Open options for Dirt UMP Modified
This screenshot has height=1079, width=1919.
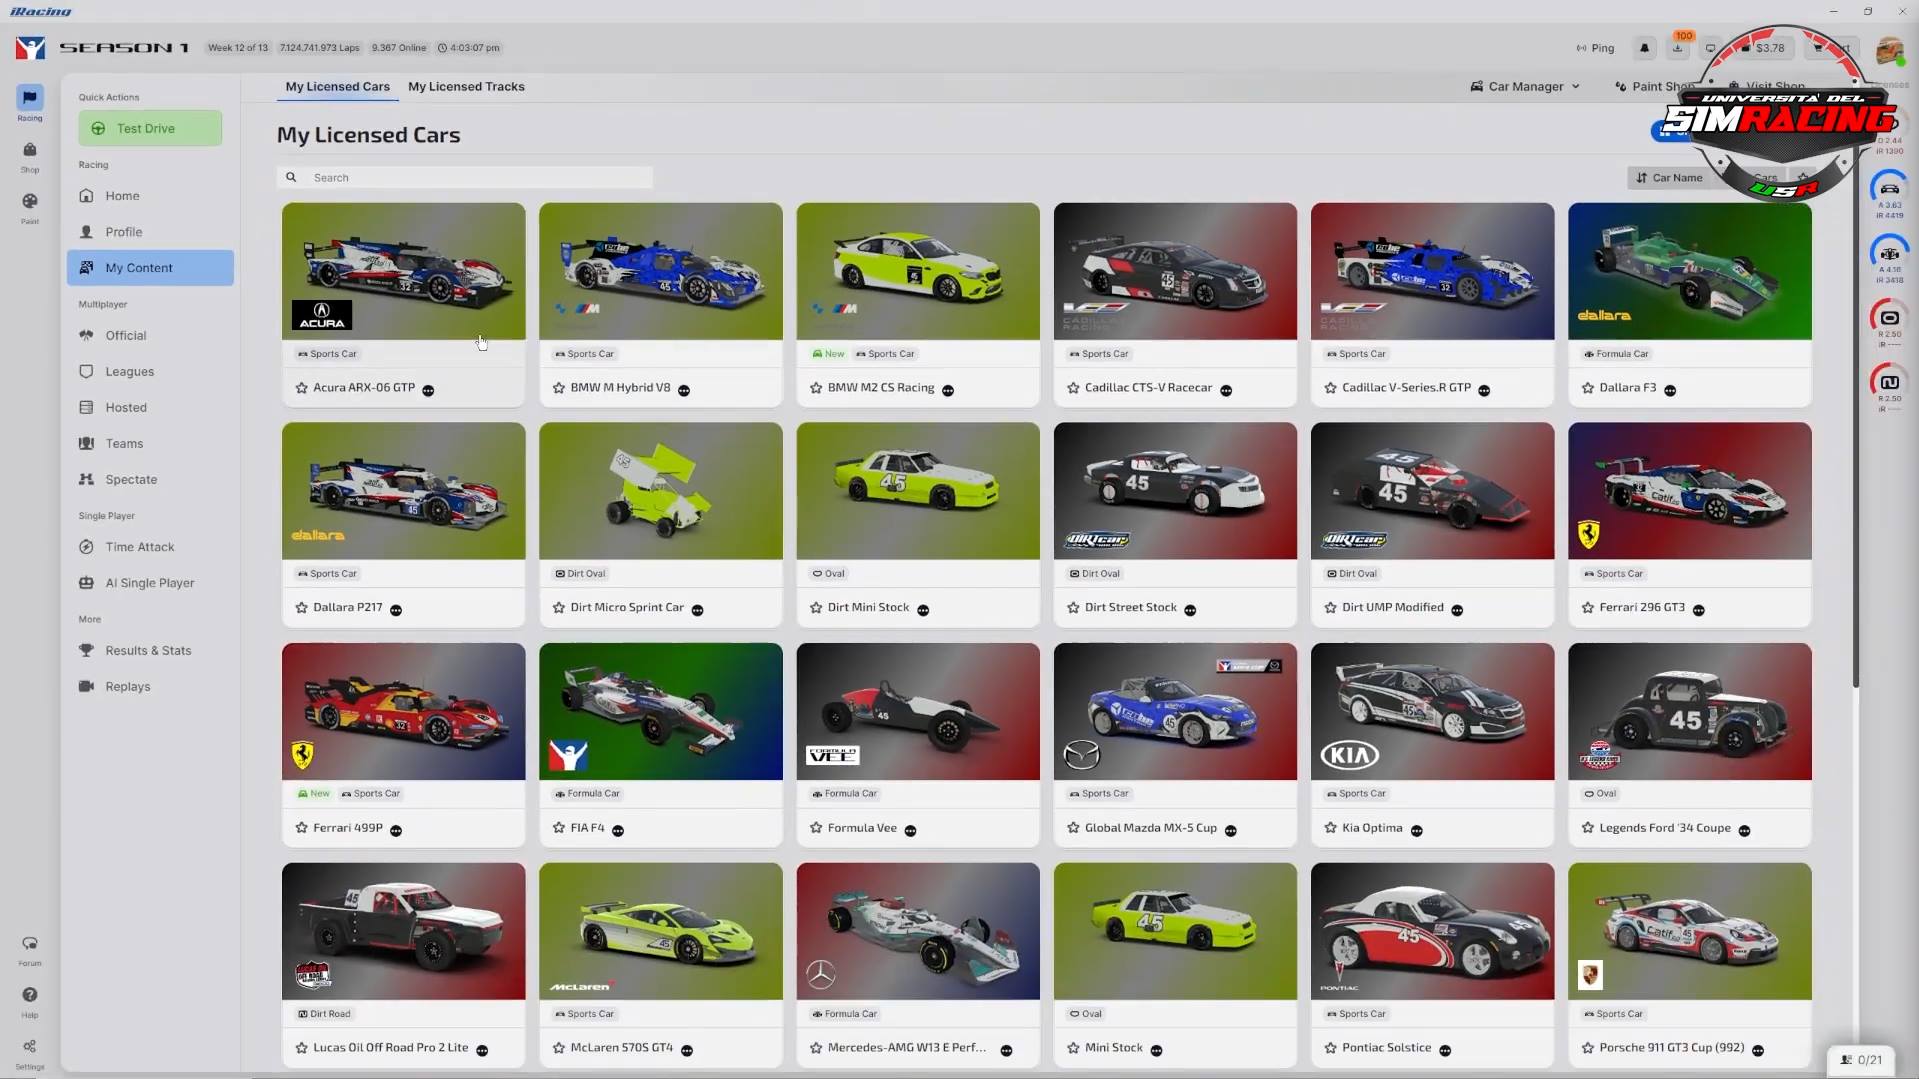pos(1457,610)
